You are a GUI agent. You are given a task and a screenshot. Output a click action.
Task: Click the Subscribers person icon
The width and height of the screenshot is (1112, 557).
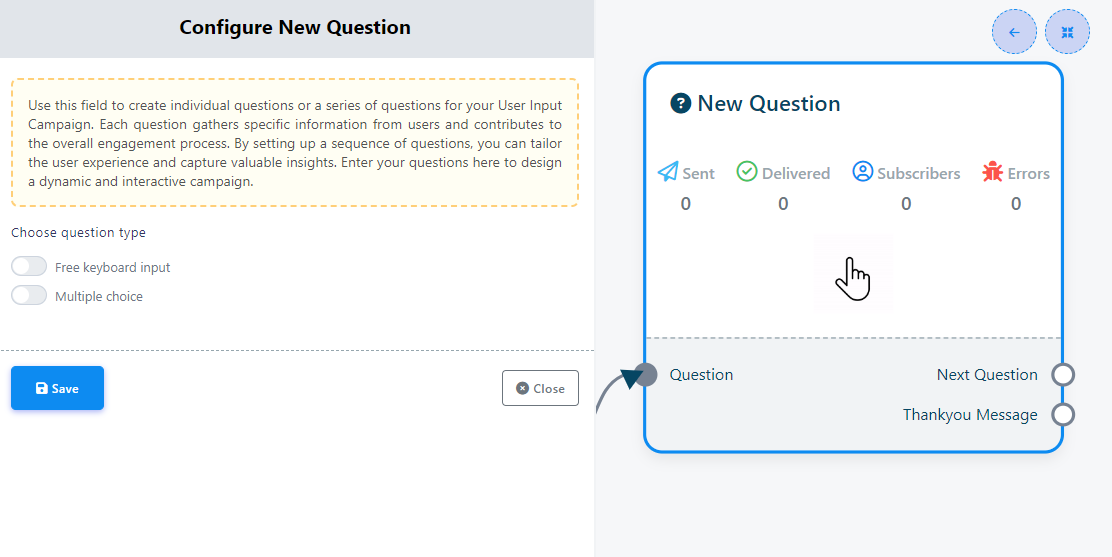pos(863,172)
